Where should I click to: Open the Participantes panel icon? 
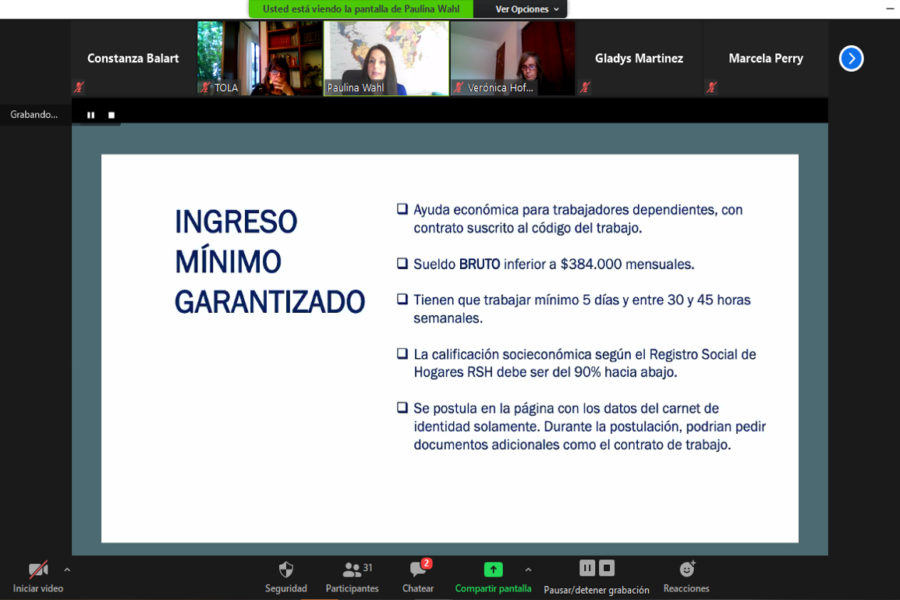[351, 570]
